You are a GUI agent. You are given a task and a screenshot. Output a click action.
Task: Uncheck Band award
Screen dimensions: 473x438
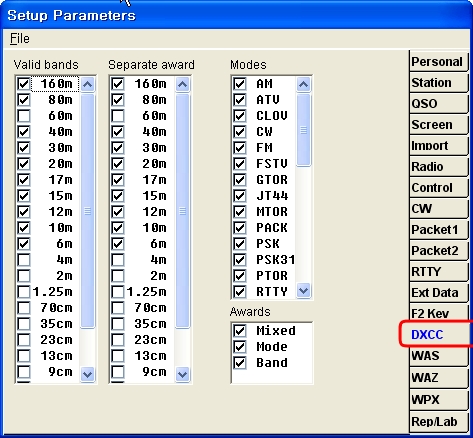click(240, 363)
